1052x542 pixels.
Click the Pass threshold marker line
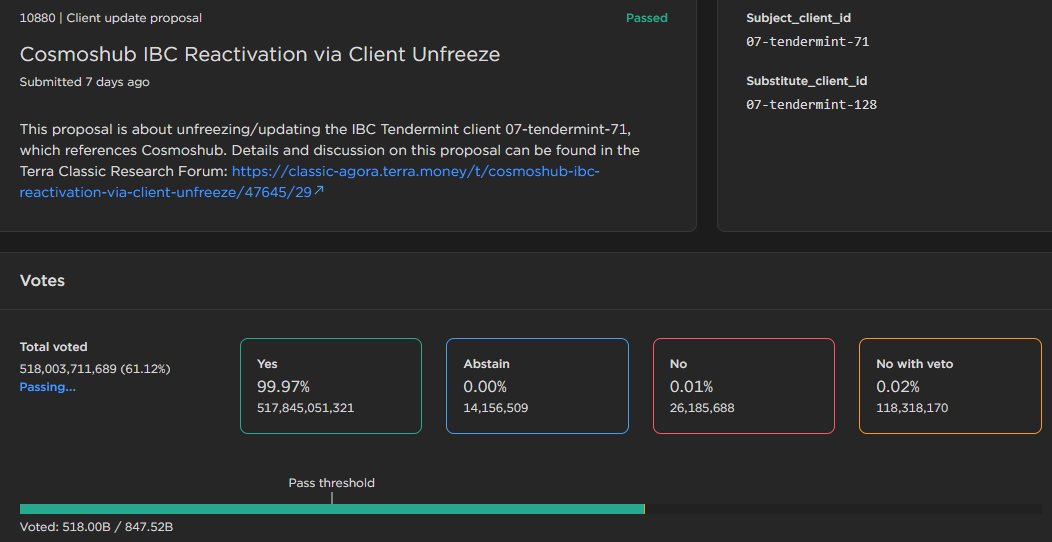pyautogui.click(x=332, y=497)
